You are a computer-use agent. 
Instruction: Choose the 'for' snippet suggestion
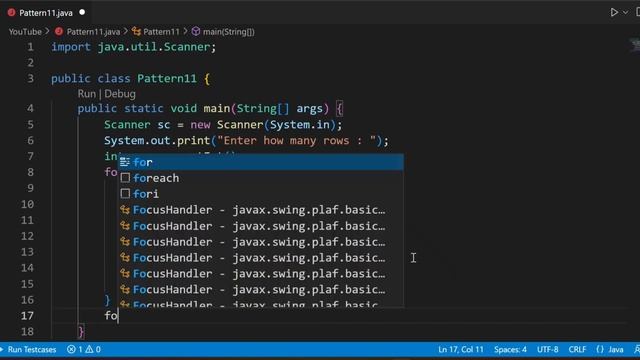261,162
